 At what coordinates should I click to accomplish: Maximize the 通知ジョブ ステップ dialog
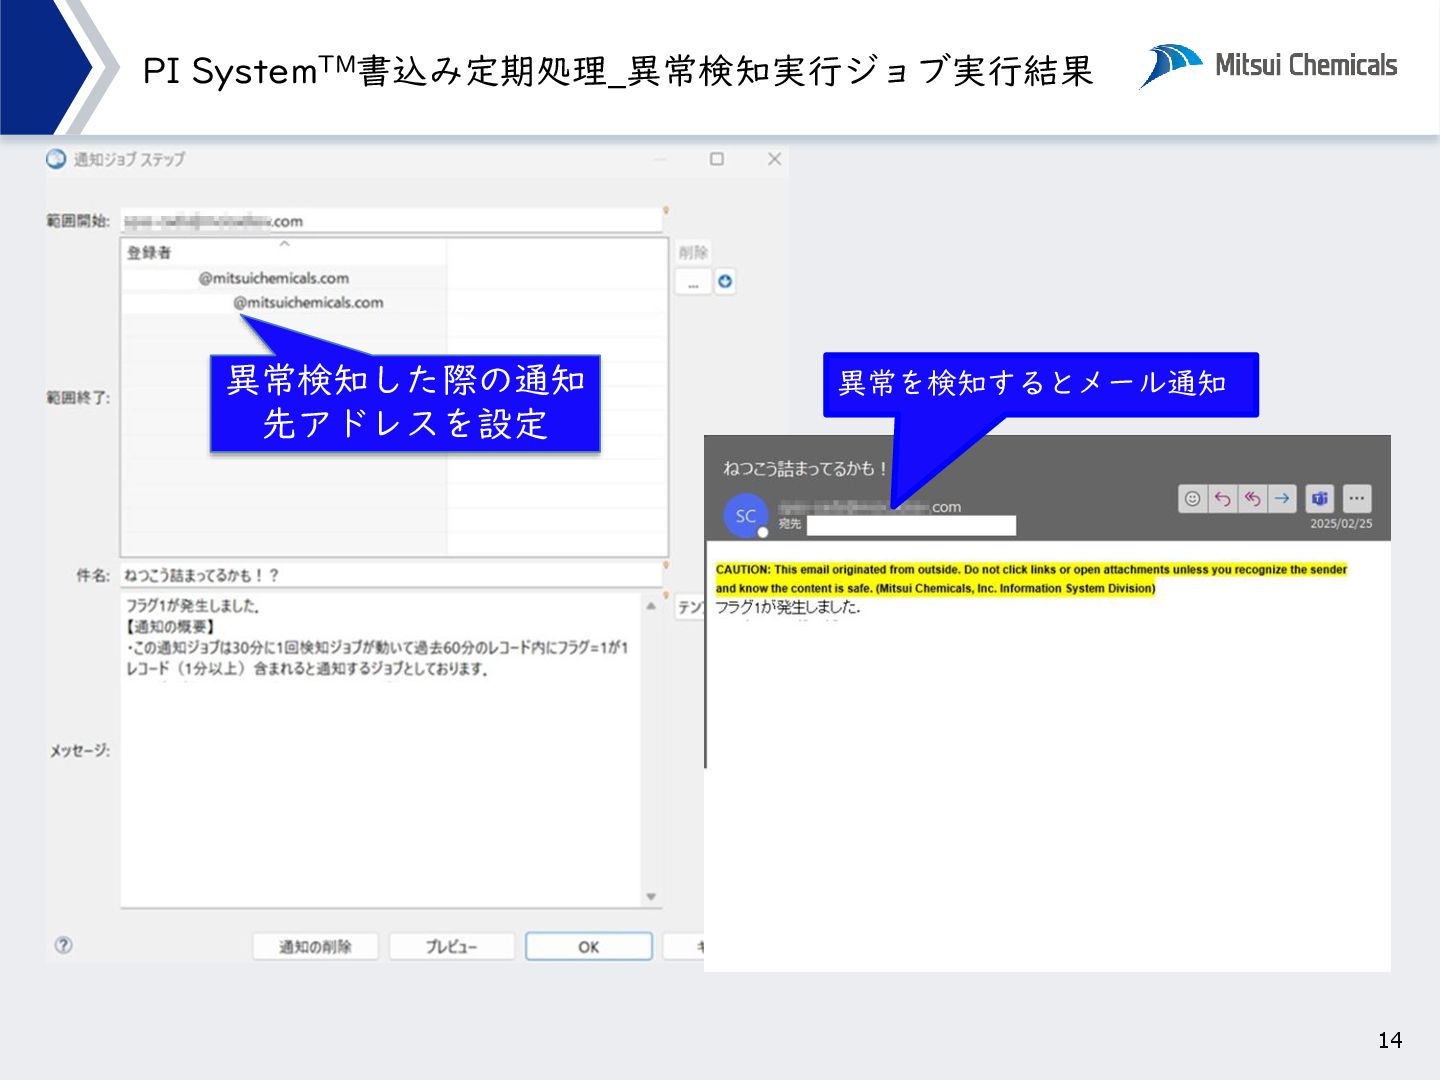coord(717,159)
